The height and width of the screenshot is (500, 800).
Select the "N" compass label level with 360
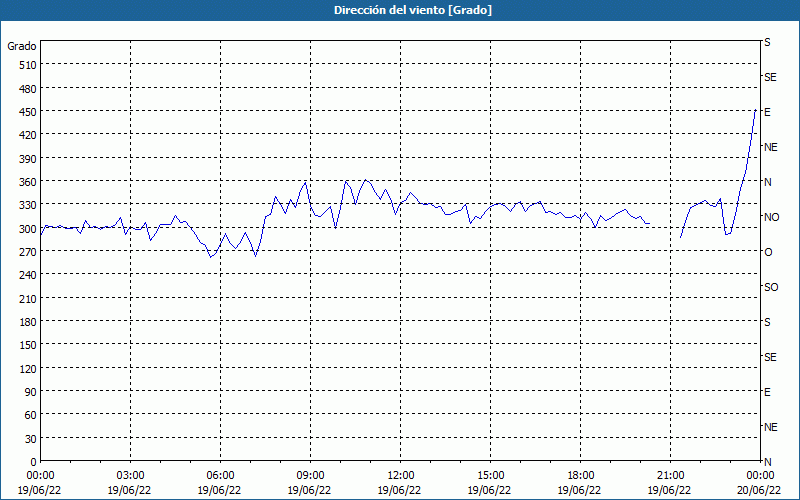click(x=767, y=182)
